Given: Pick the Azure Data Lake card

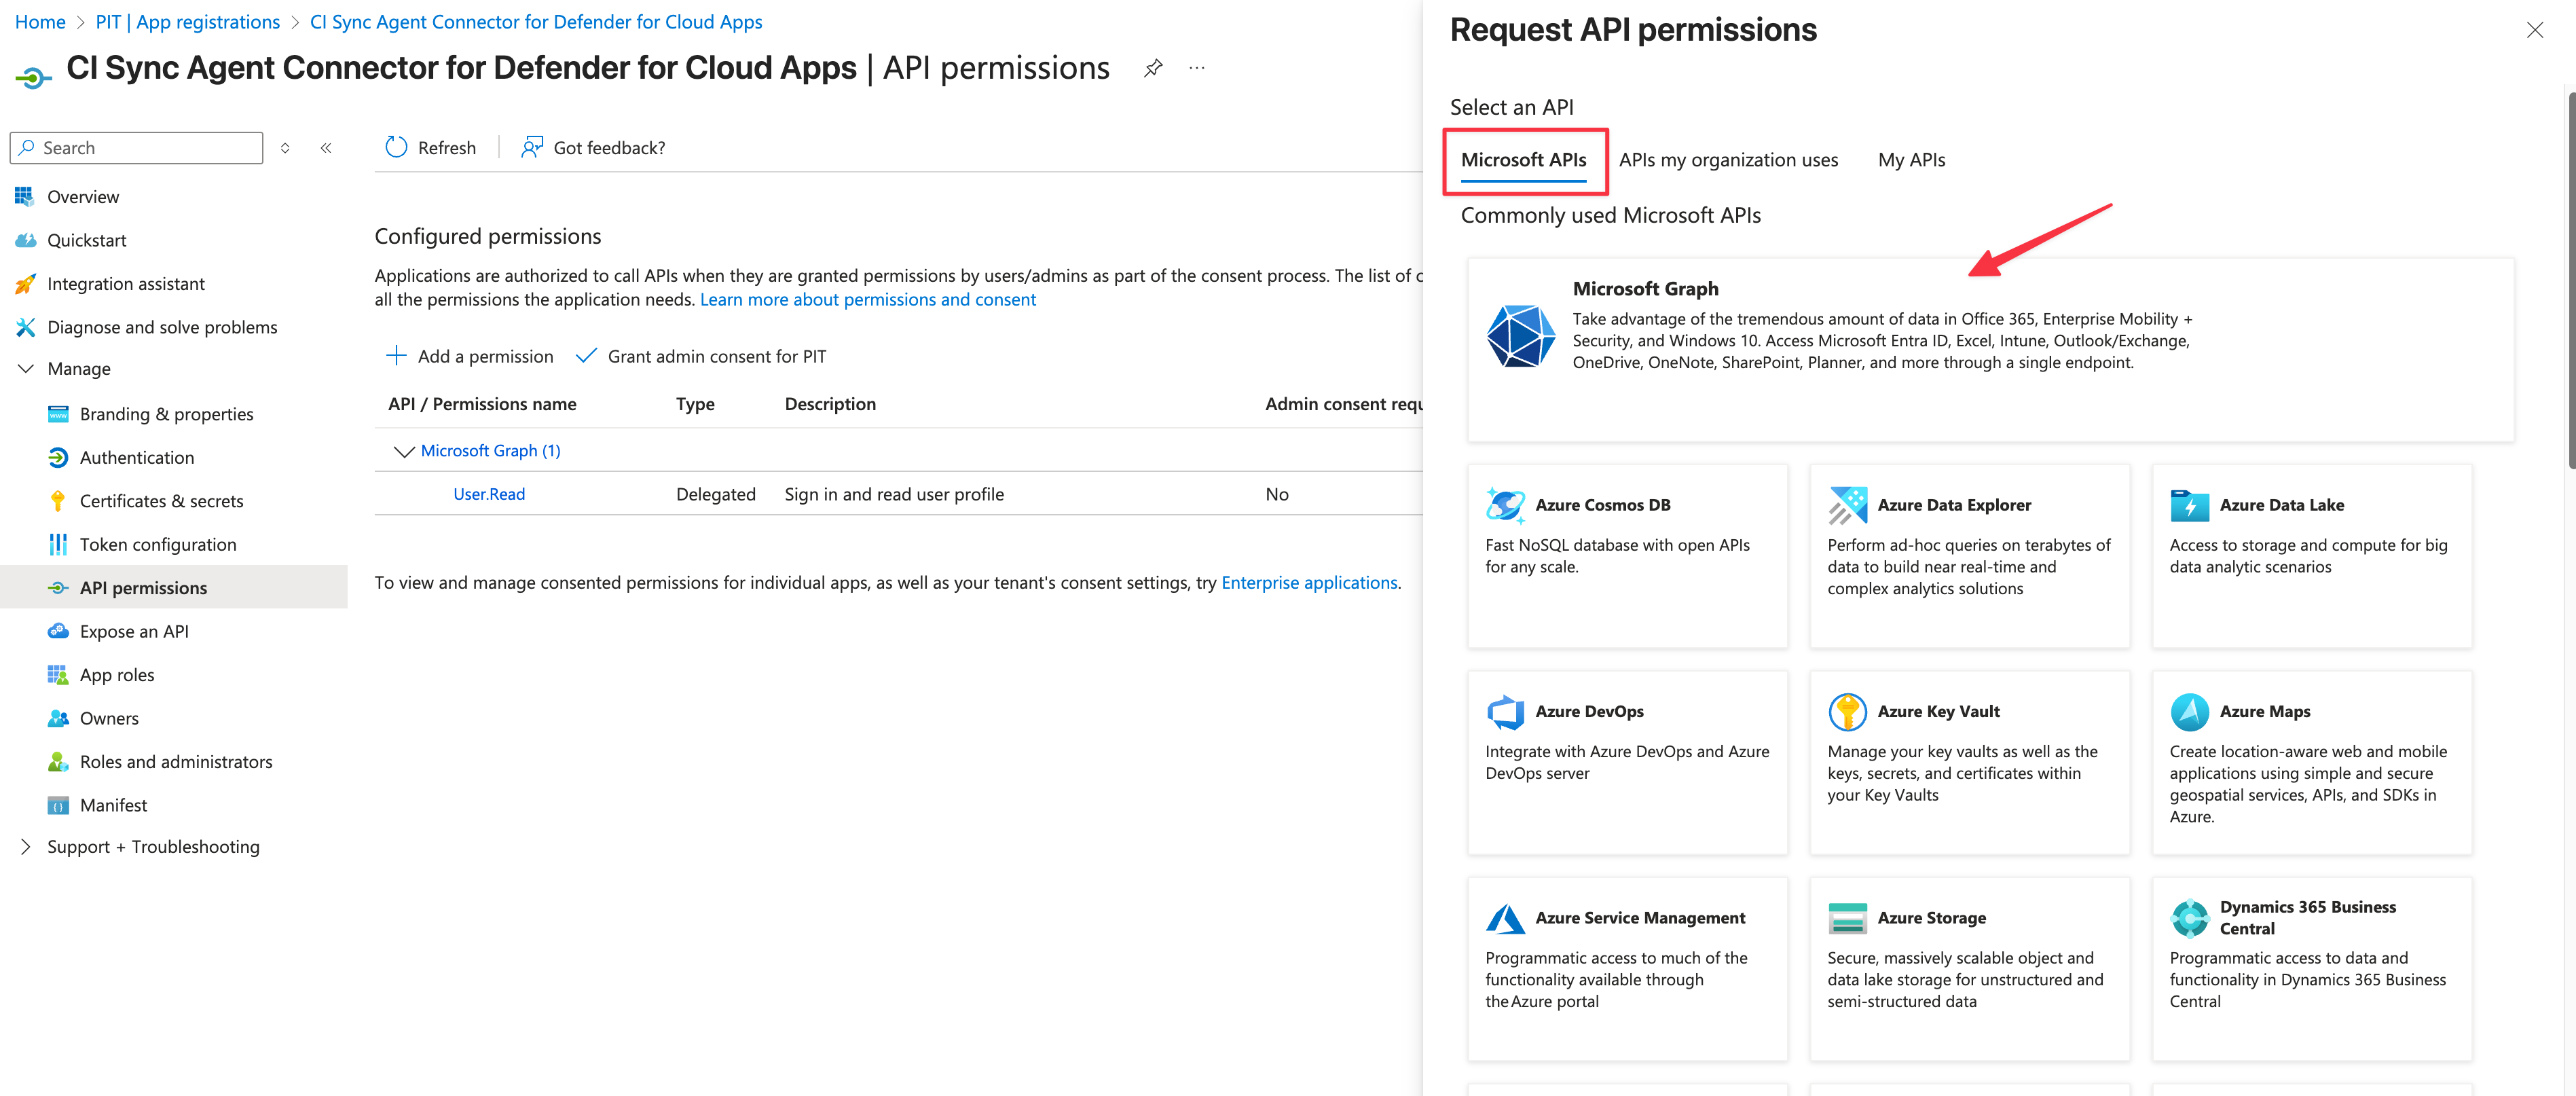Looking at the screenshot, I should (2312, 556).
